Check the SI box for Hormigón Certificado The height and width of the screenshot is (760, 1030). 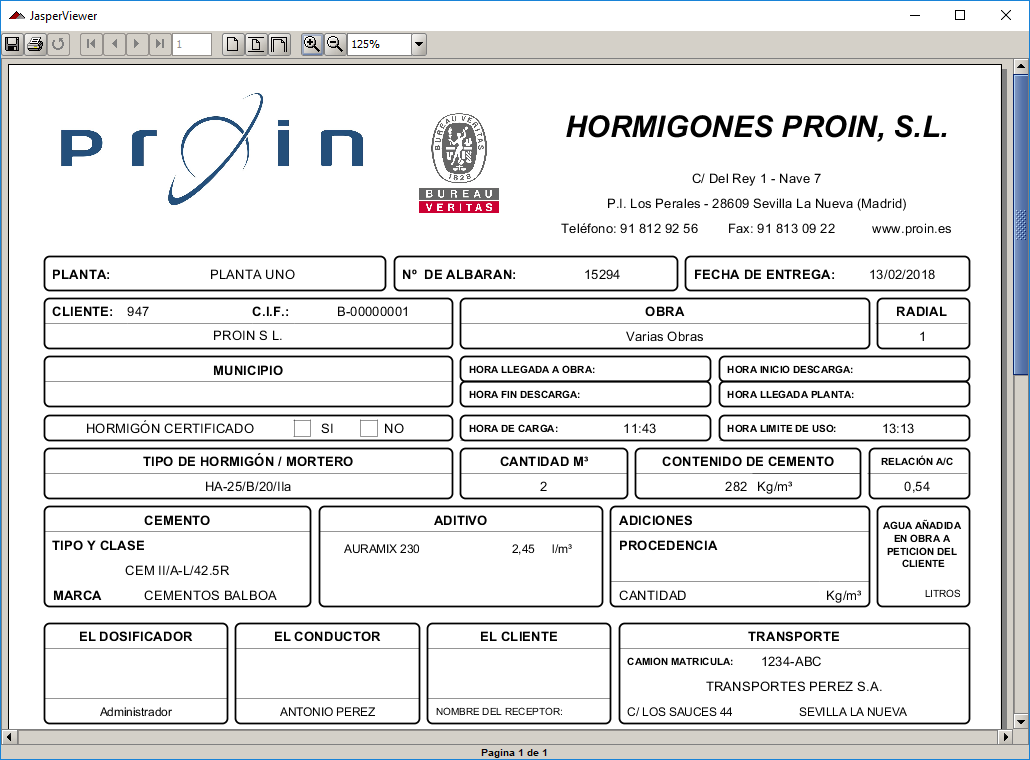click(302, 429)
